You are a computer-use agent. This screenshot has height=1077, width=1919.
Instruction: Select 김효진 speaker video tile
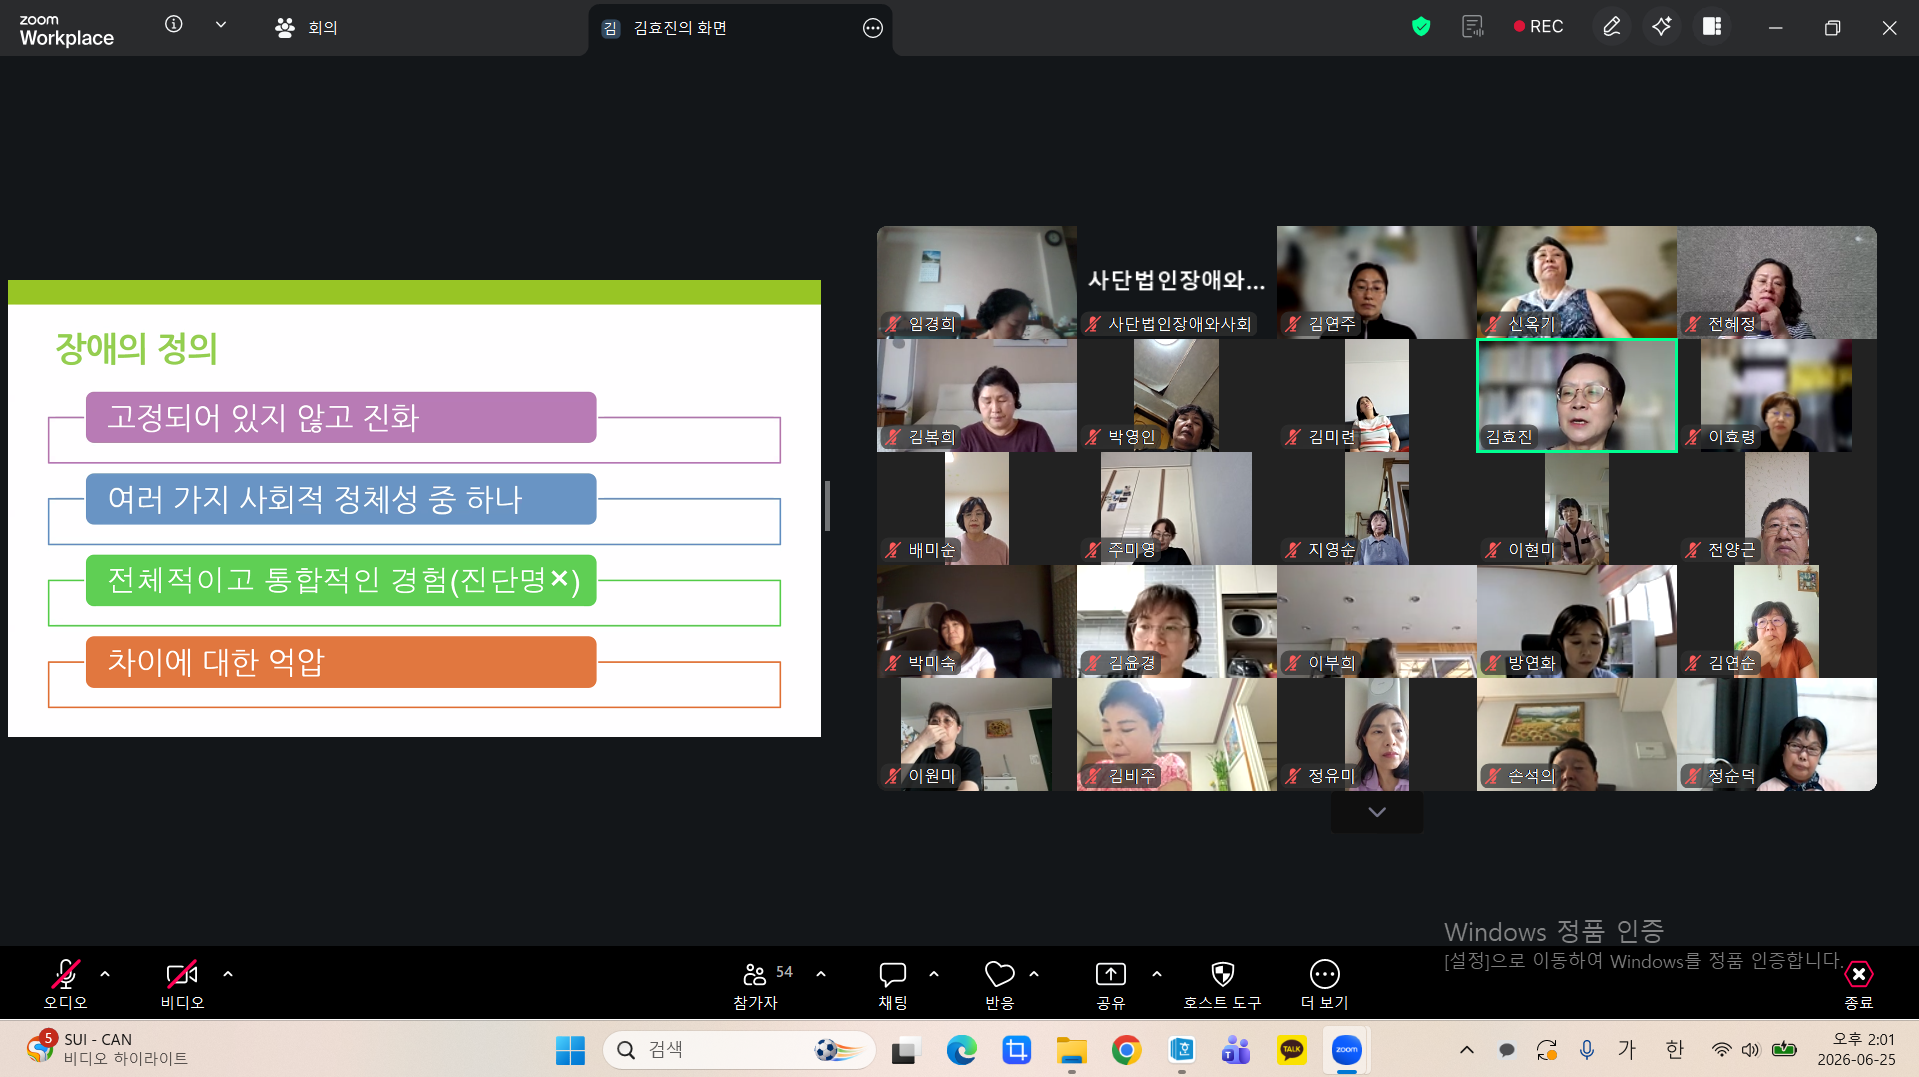click(x=1577, y=396)
